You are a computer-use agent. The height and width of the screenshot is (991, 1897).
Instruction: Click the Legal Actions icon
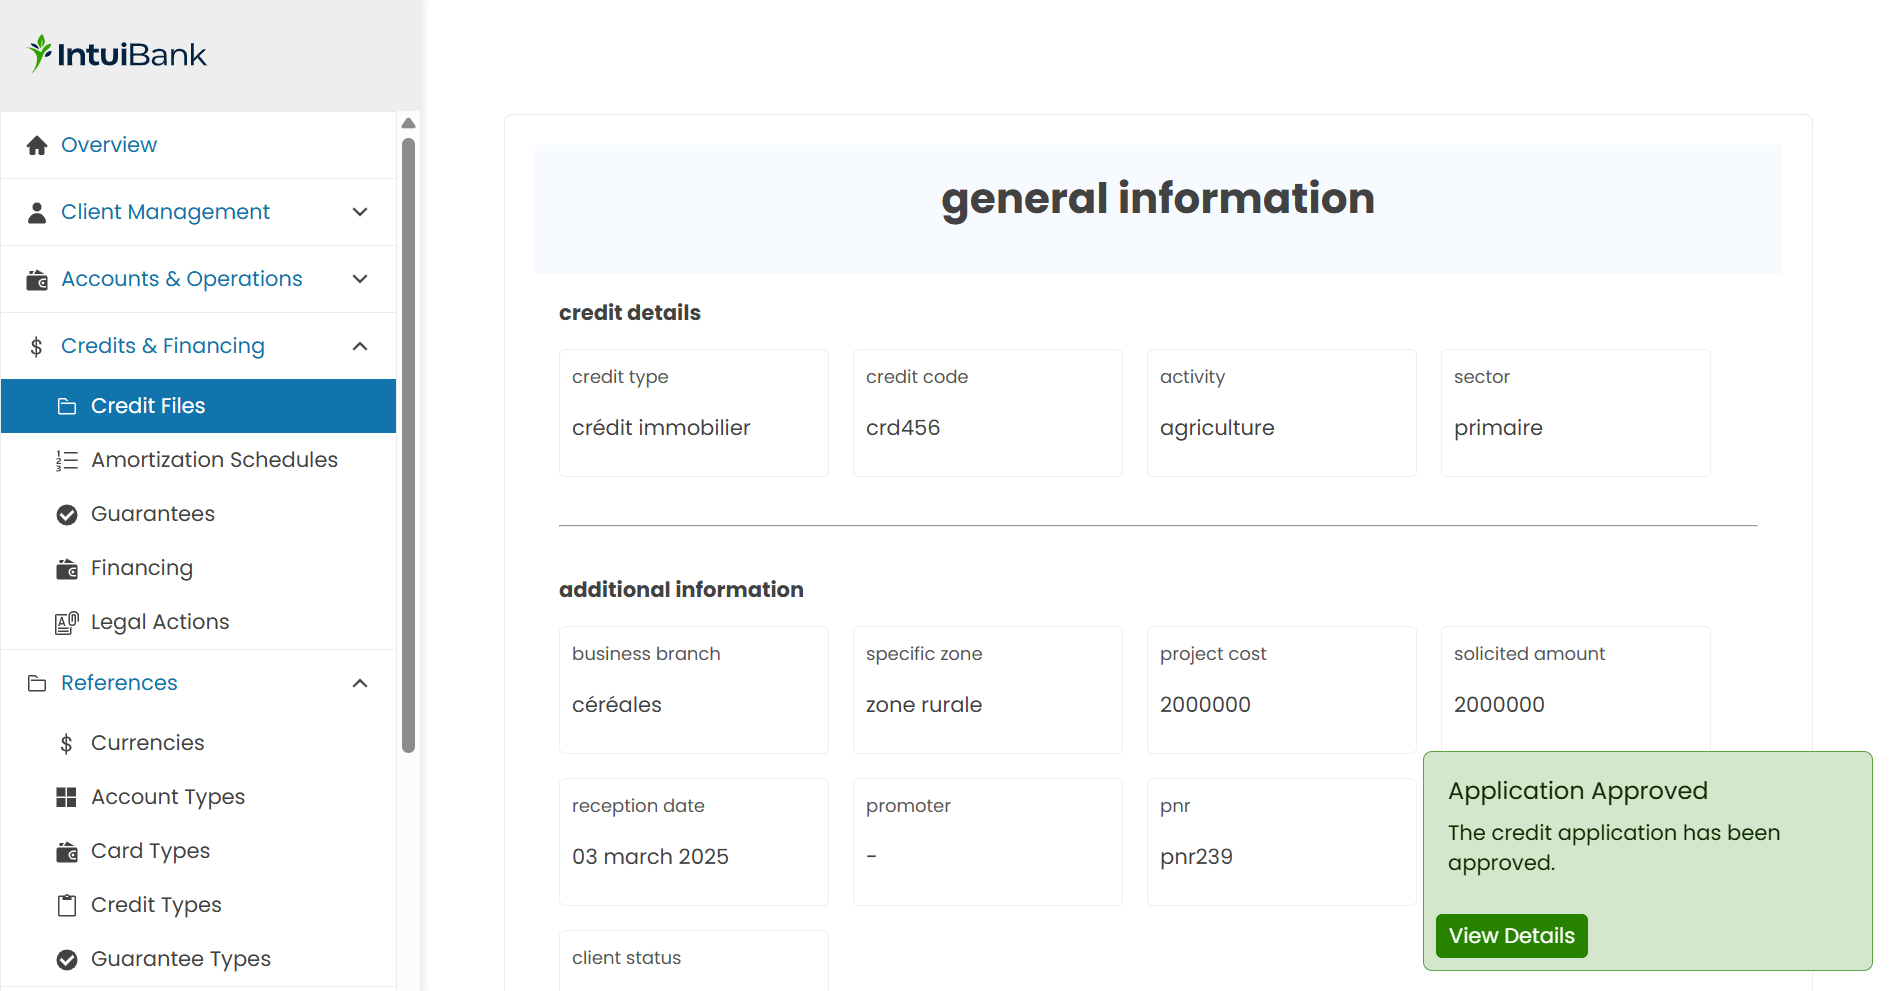pos(67,622)
